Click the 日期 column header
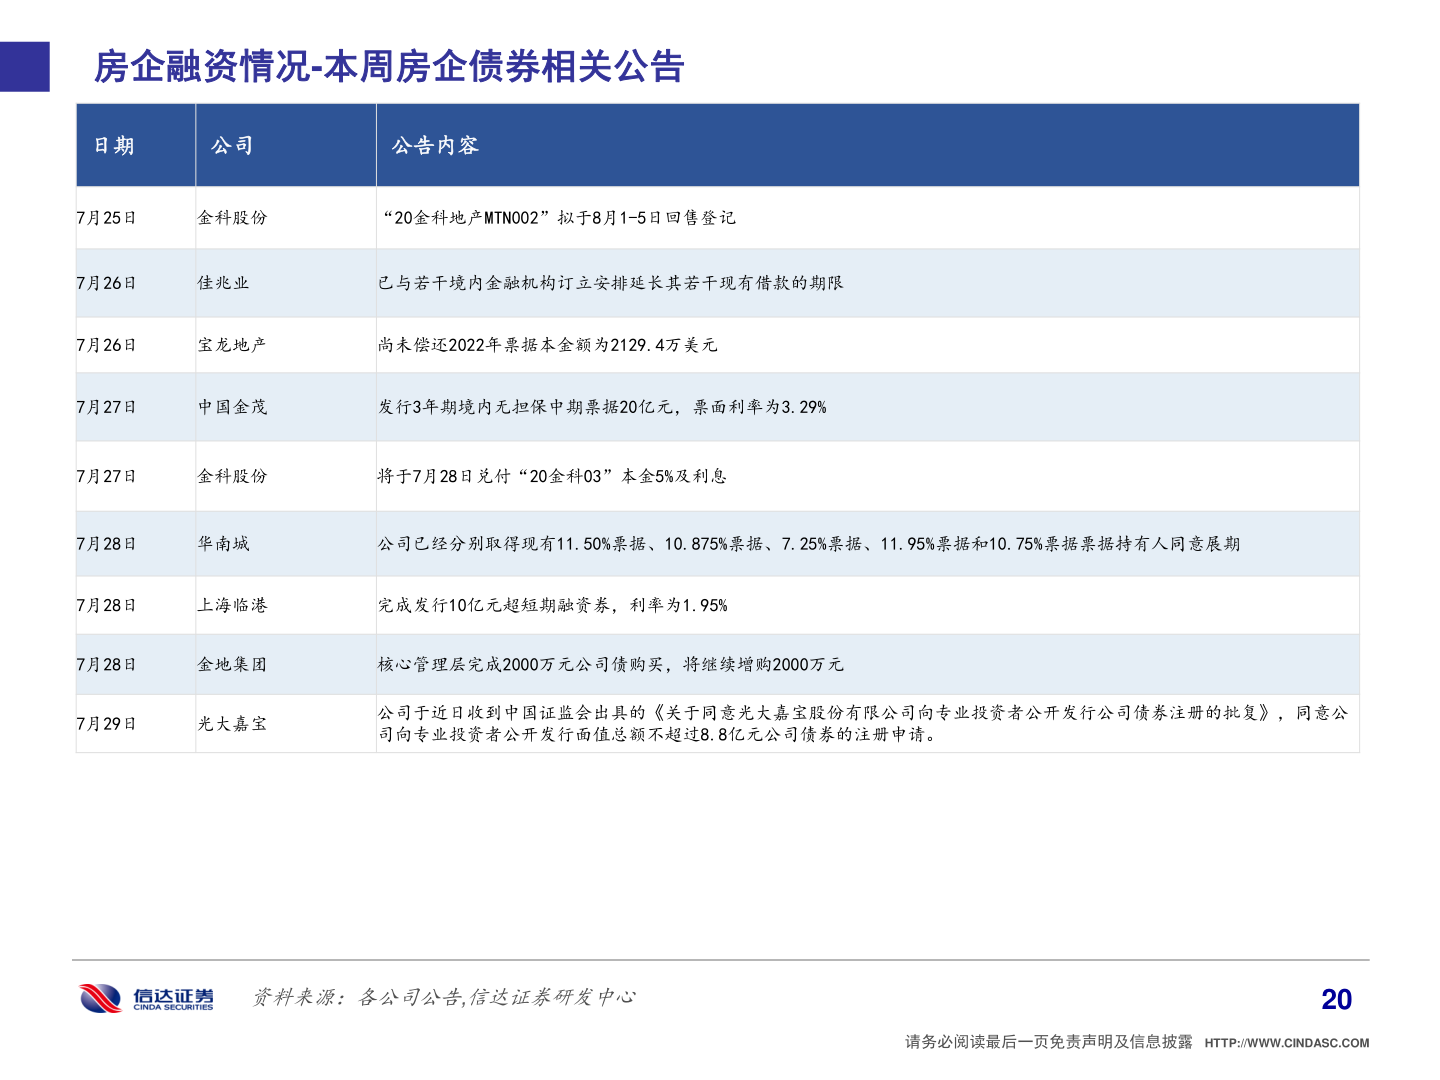This screenshot has width=1440, height=1080. pyautogui.click(x=110, y=145)
